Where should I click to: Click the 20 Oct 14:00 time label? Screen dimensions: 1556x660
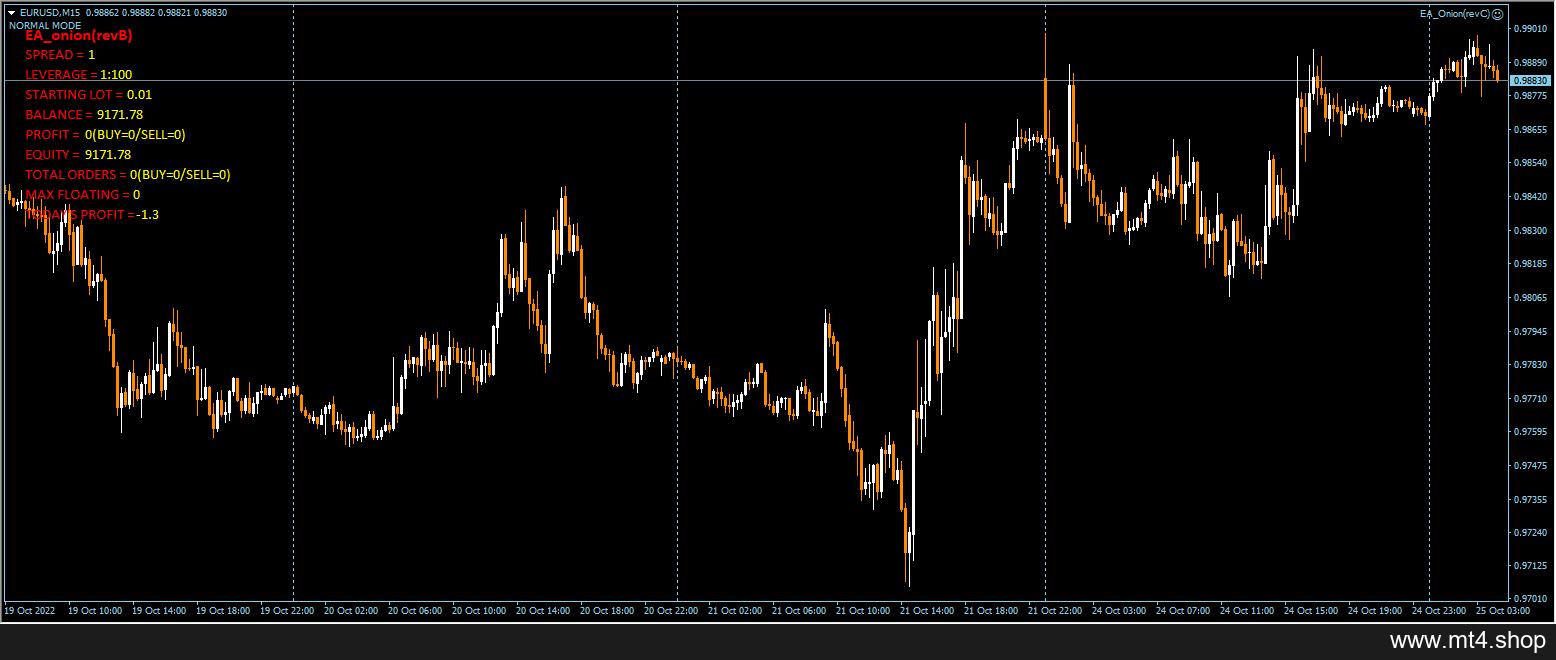(542, 610)
